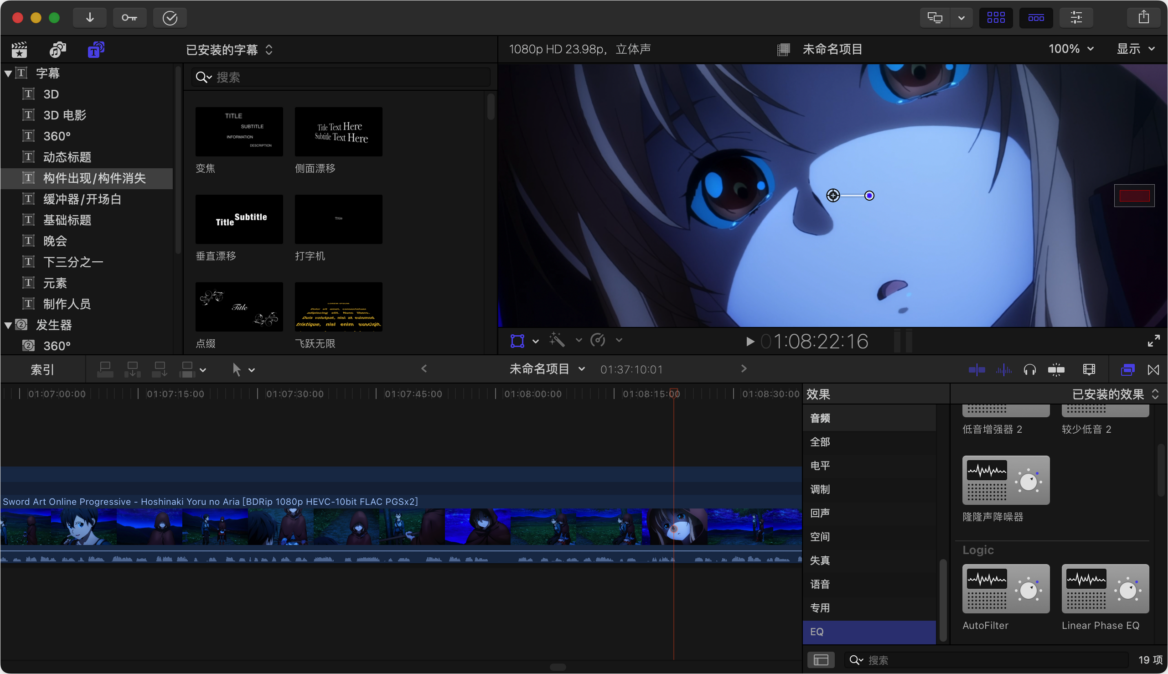Viewport: 1168px width, 674px height.
Task: Click the connect clip to storyline icon
Action: 105,369
